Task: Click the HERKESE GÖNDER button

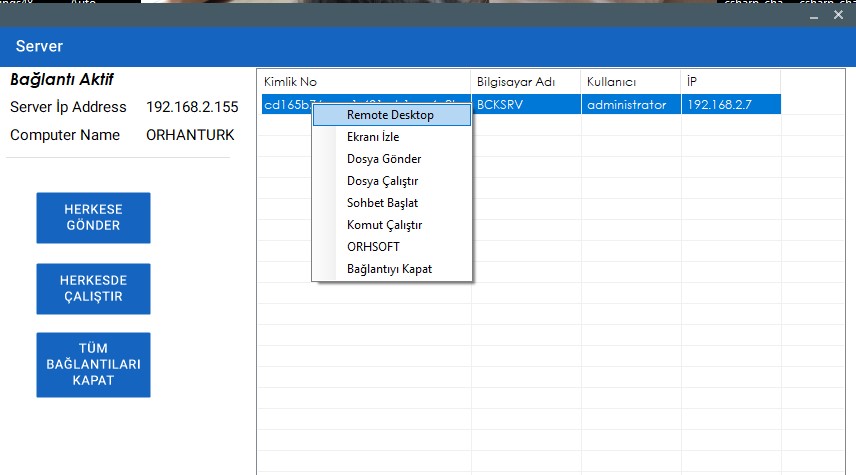Action: pyautogui.click(x=93, y=217)
